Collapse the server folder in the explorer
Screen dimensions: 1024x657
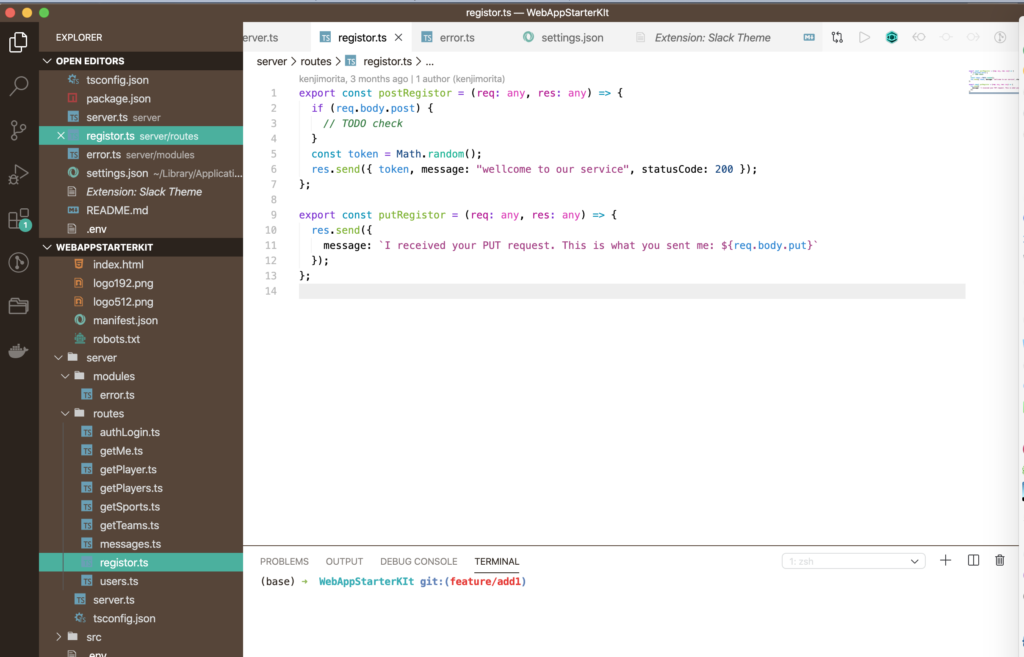tap(59, 357)
